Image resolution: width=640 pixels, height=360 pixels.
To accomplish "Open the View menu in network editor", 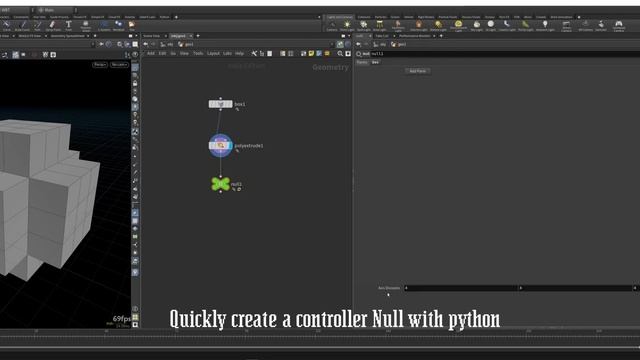I will [x=184, y=53].
